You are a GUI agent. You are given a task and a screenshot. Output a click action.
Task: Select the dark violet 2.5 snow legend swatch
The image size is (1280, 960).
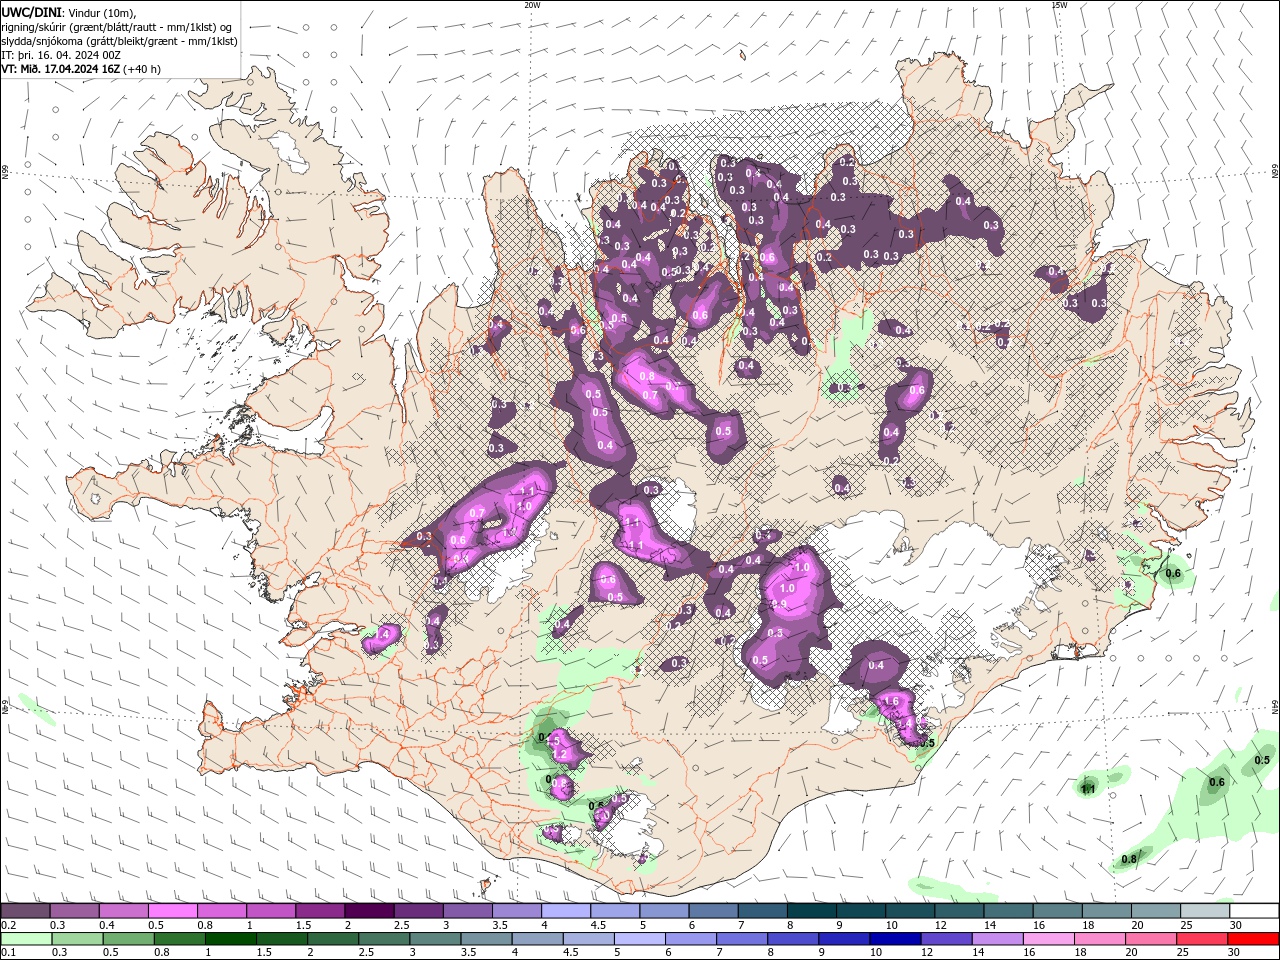coord(418,911)
